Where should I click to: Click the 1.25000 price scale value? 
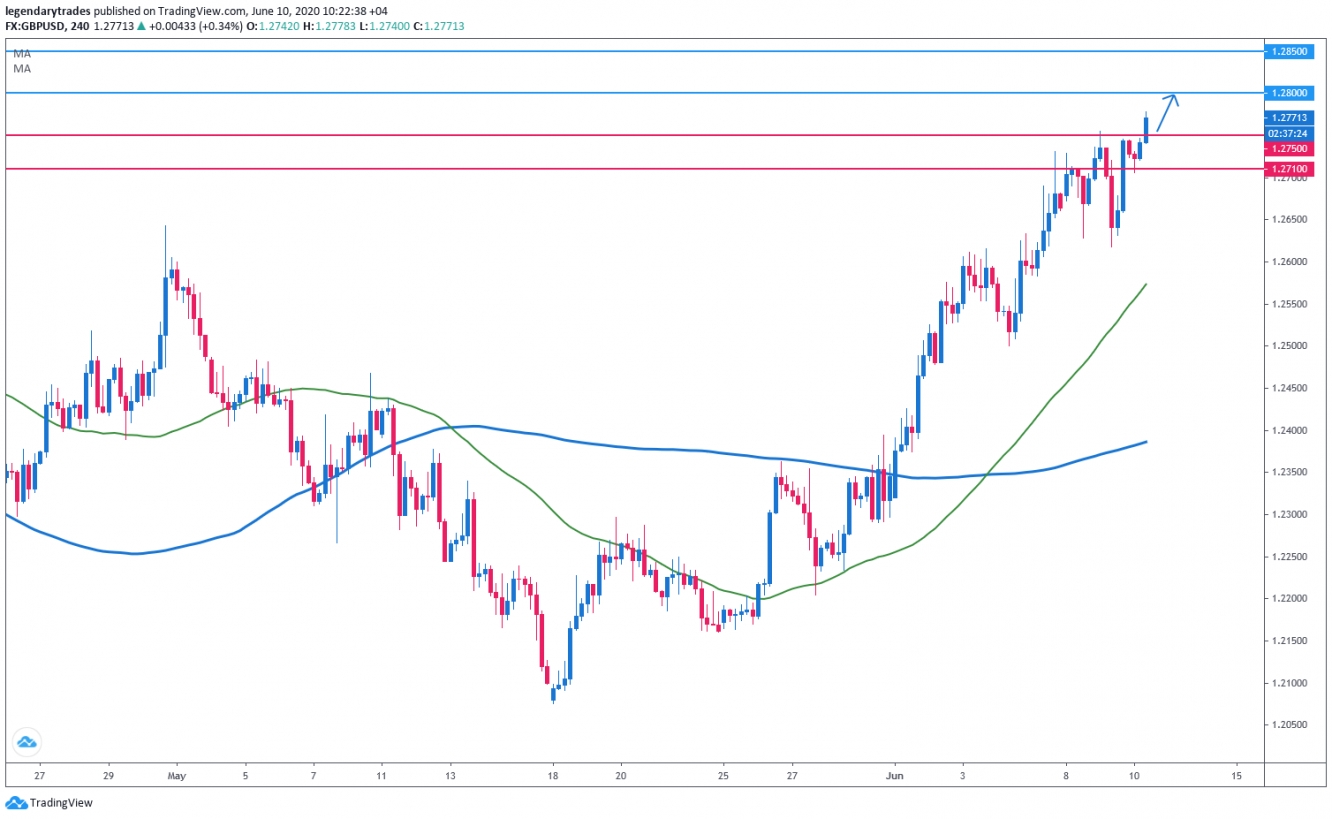tap(1288, 345)
